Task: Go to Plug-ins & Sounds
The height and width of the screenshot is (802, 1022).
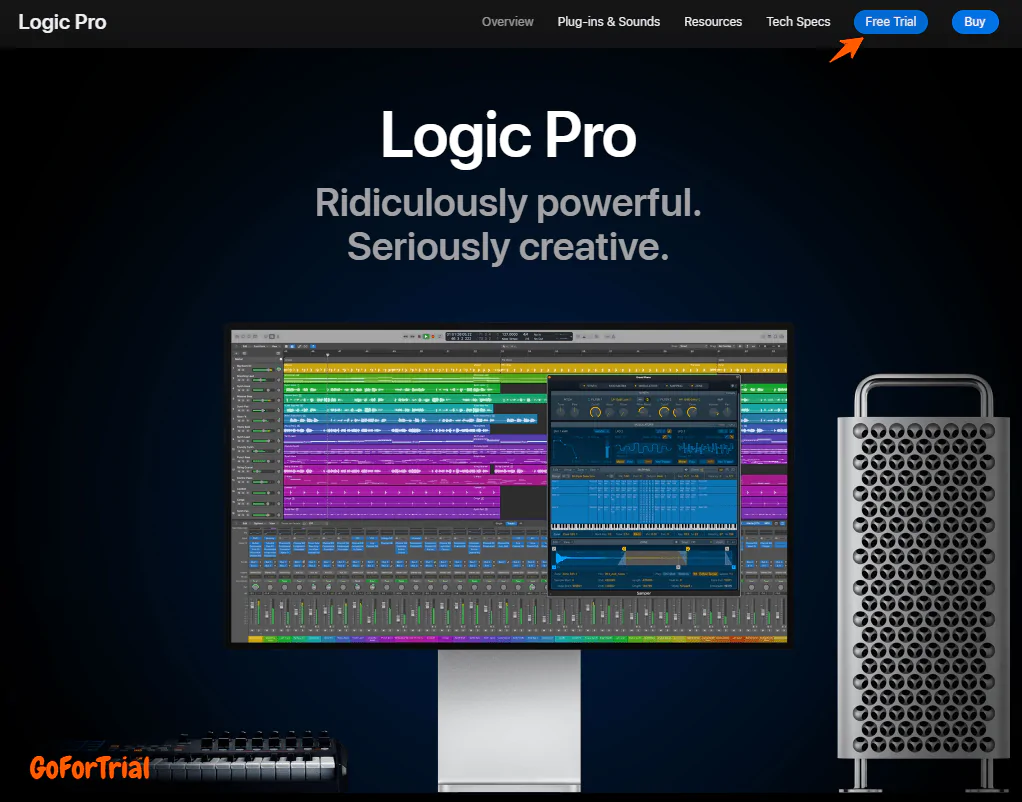Action: coord(608,22)
